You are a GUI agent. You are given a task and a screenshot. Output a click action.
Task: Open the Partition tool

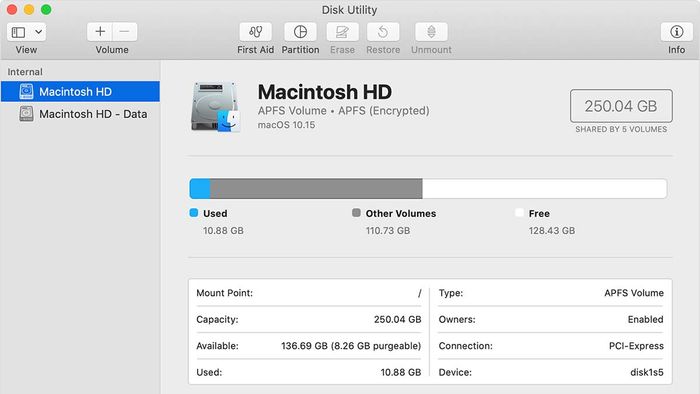coord(300,32)
